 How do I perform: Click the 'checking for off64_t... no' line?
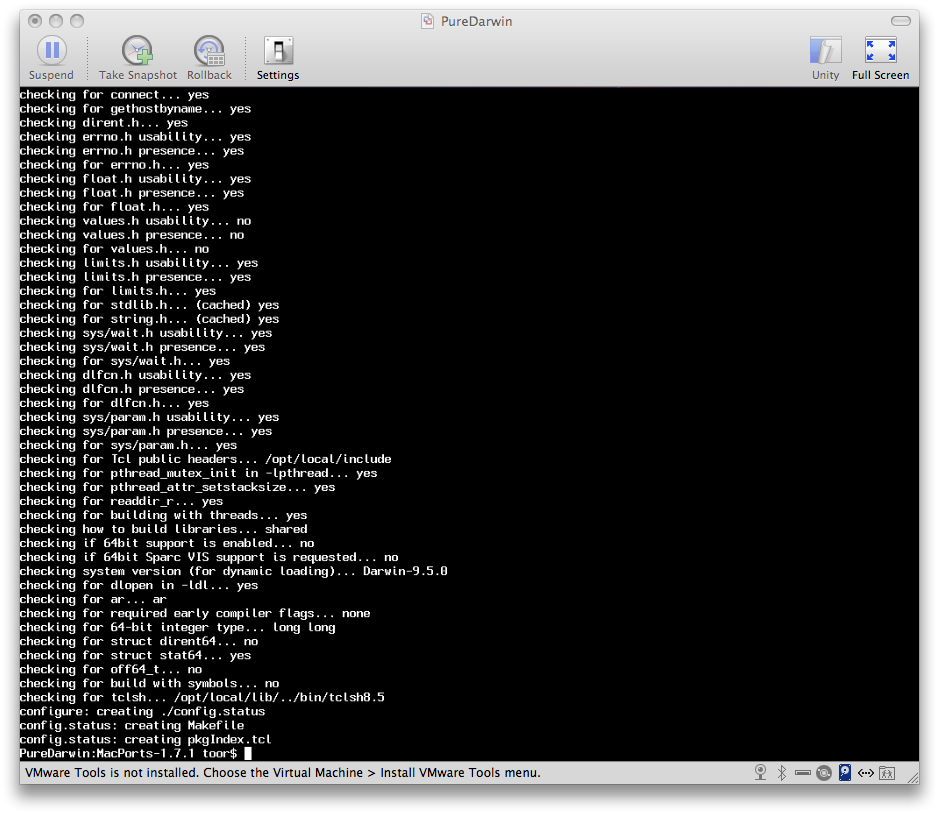click(x=111, y=669)
